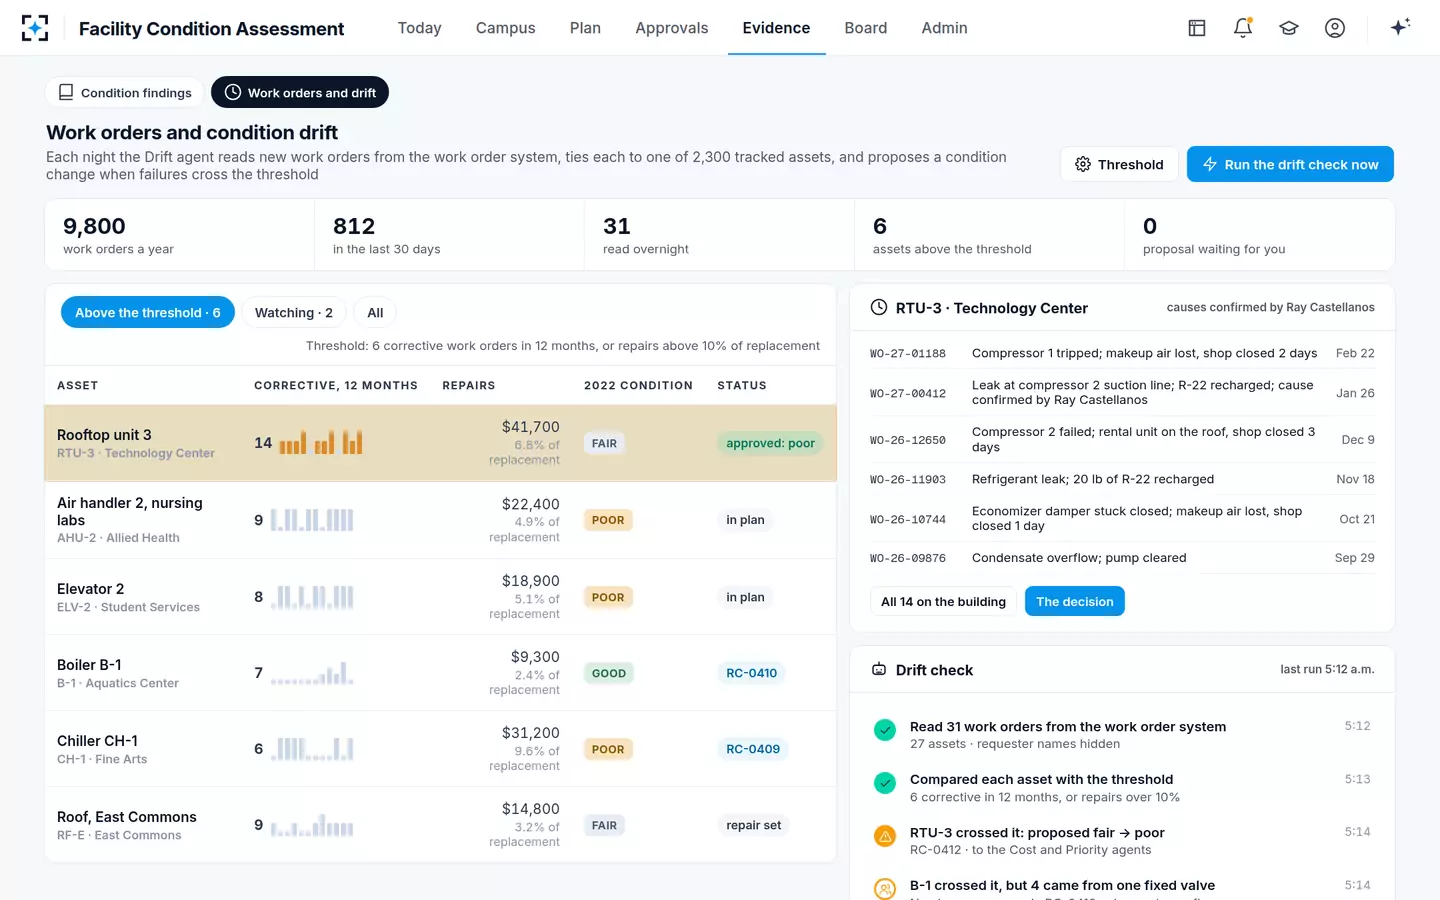Click Run the drift check now
Image resolution: width=1440 pixels, height=900 pixels.
click(1290, 164)
